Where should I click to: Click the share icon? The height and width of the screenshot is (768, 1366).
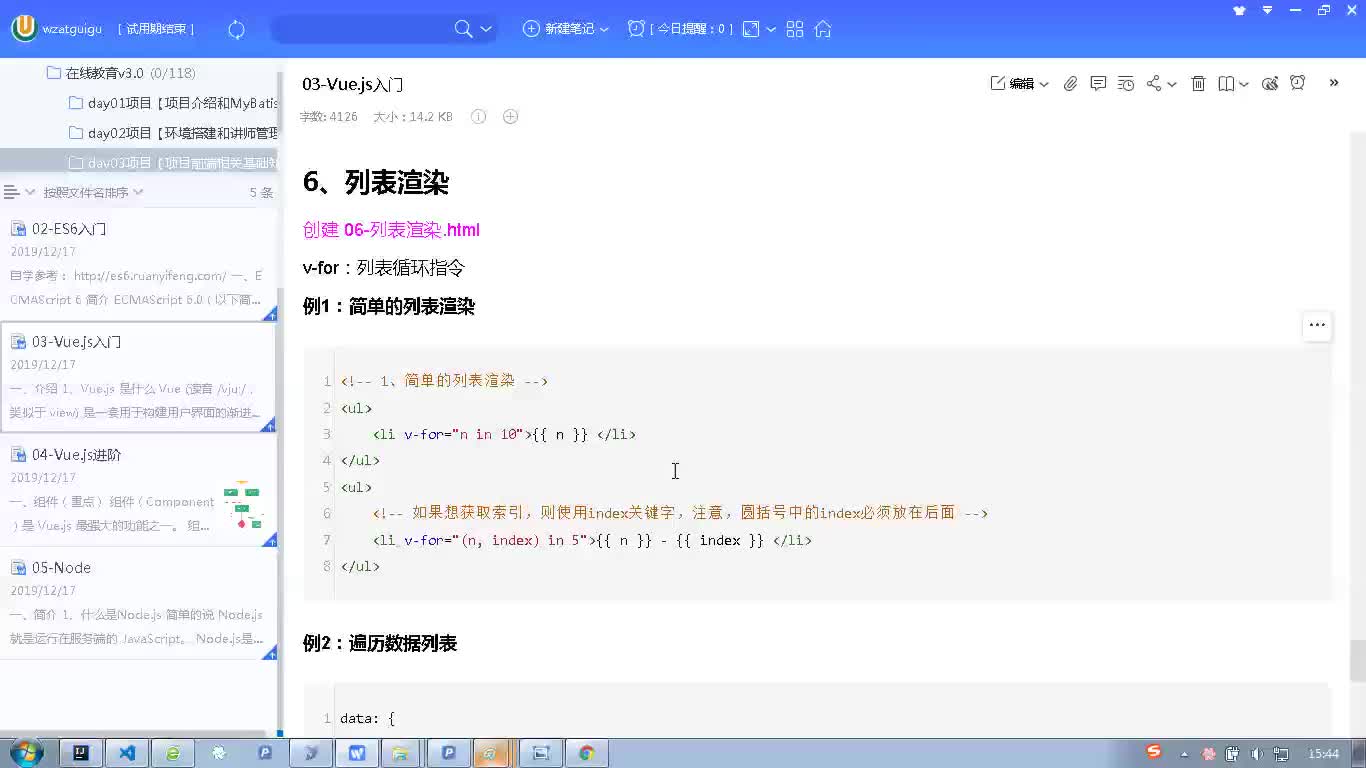[x=1154, y=84]
